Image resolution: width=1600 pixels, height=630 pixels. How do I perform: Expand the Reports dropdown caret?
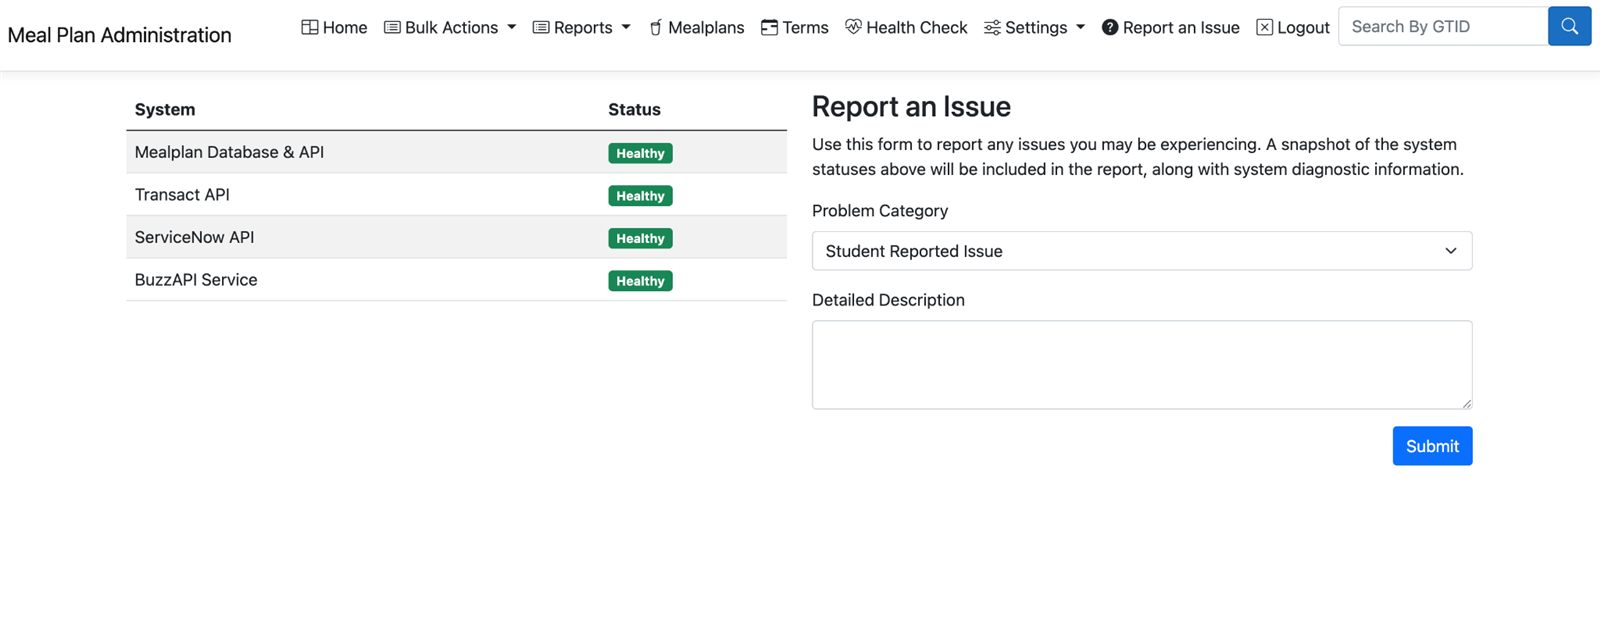click(x=626, y=28)
